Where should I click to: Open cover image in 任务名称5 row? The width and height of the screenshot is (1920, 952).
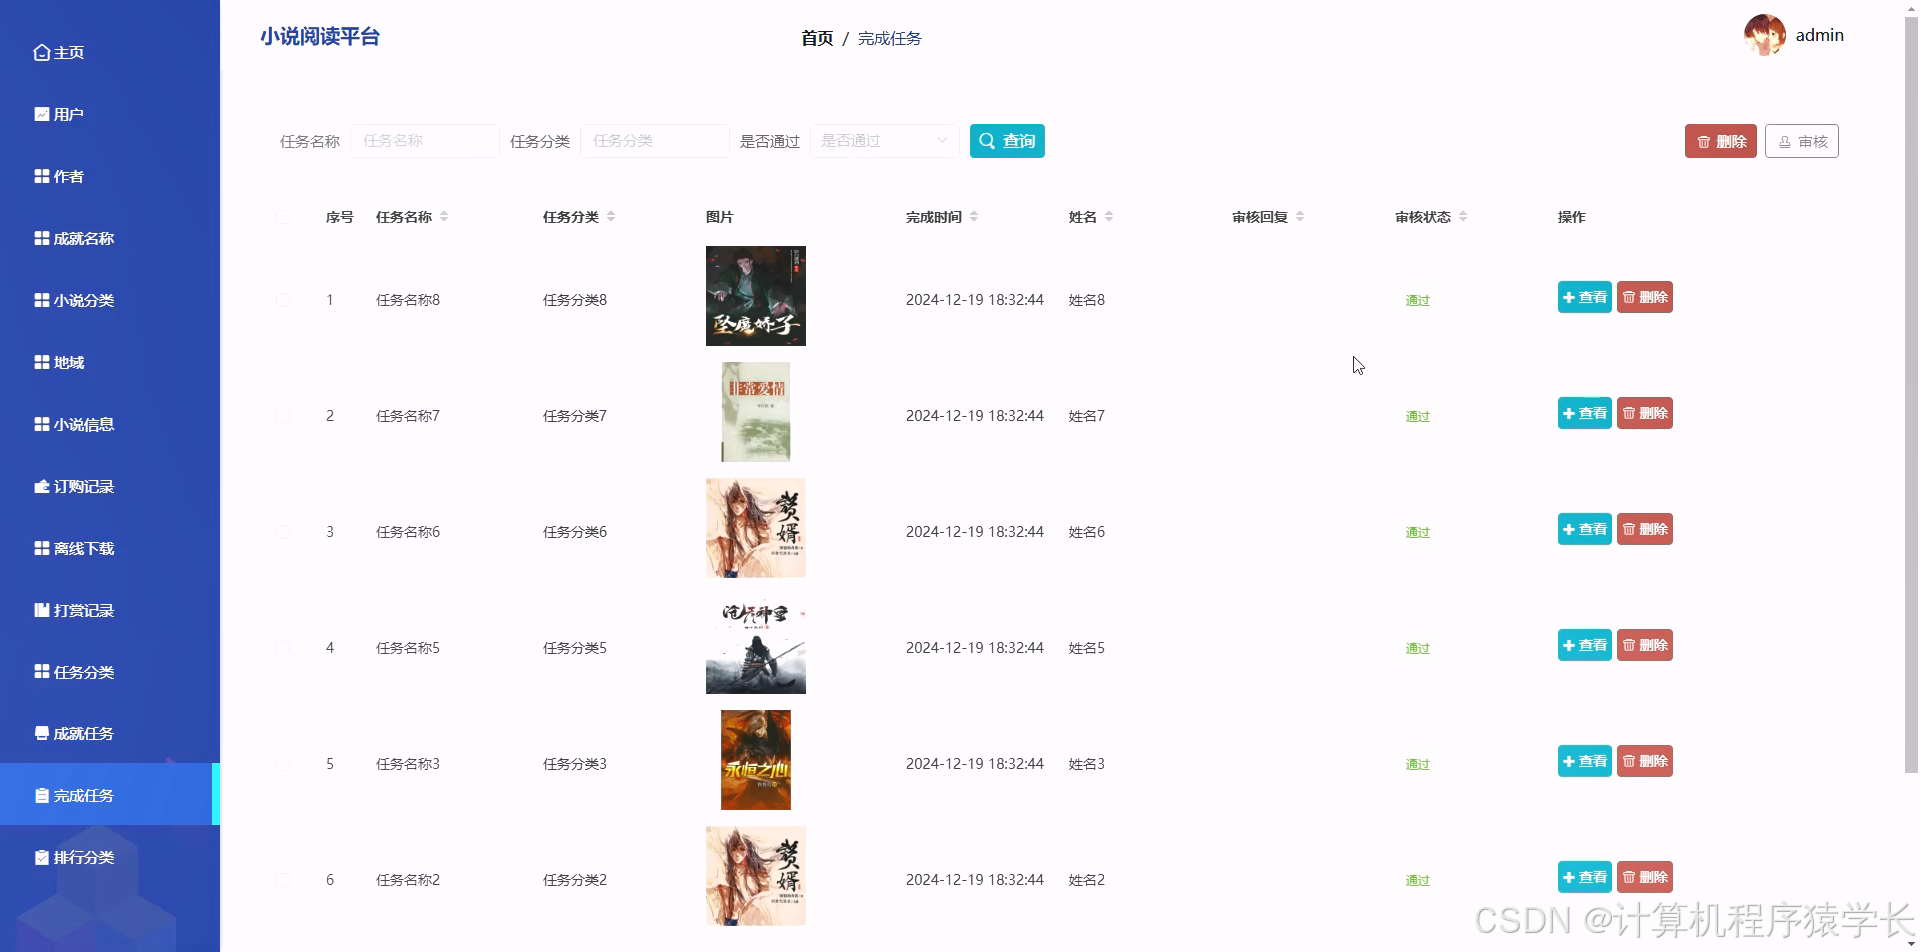click(x=756, y=644)
